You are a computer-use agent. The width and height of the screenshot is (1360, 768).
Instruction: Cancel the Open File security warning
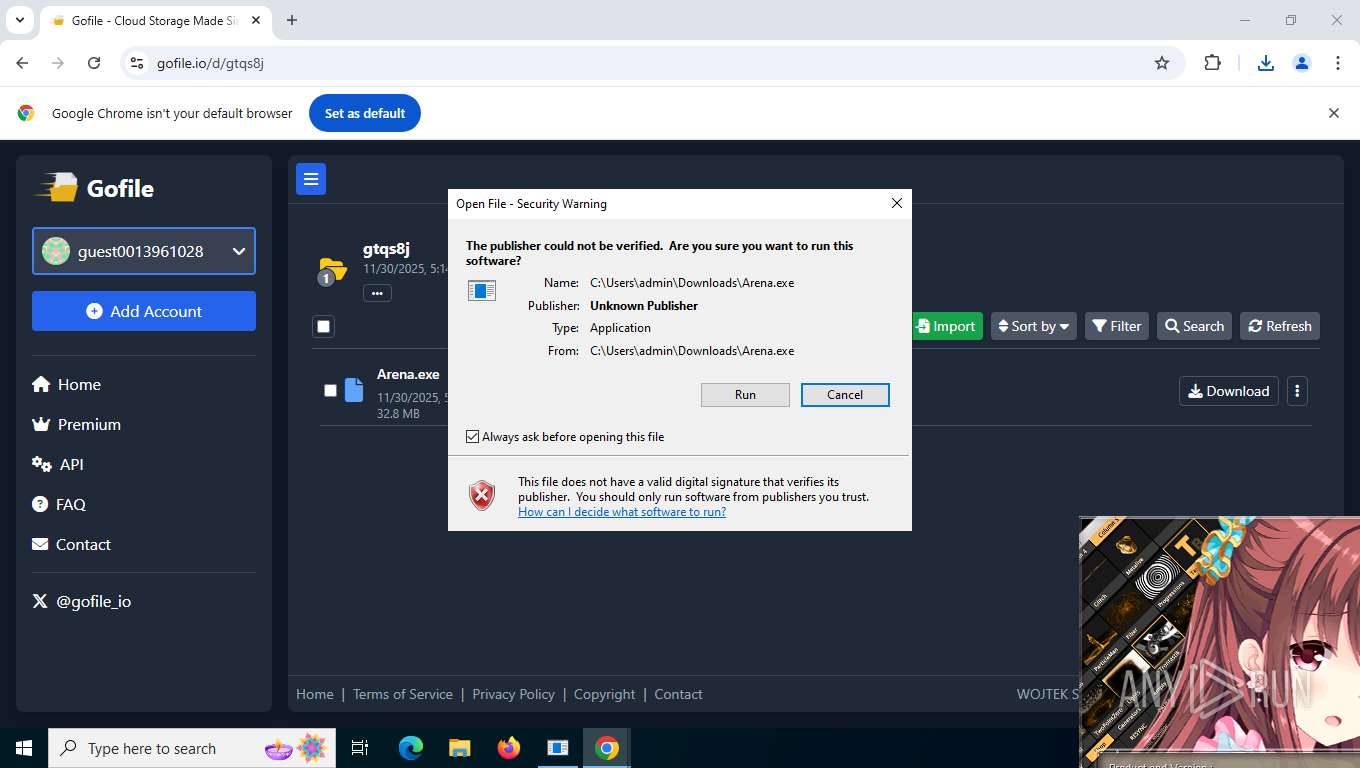[x=845, y=395]
